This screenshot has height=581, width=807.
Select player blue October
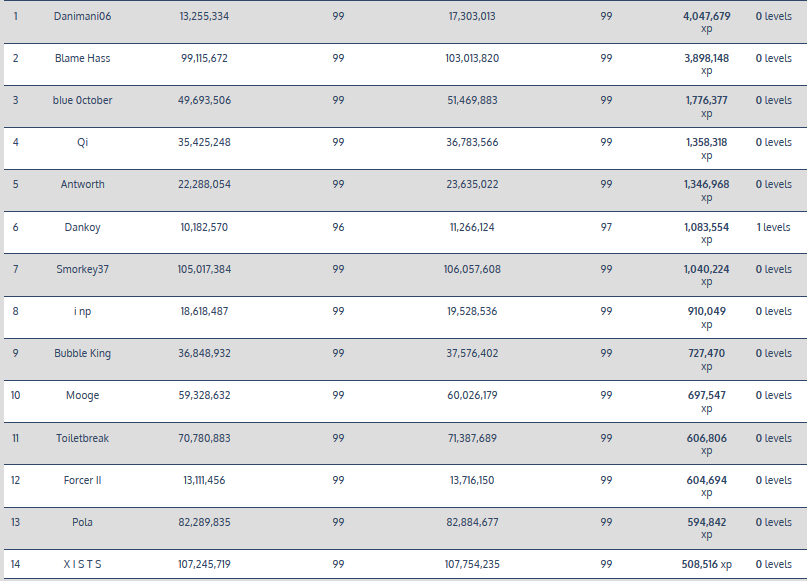click(x=83, y=100)
